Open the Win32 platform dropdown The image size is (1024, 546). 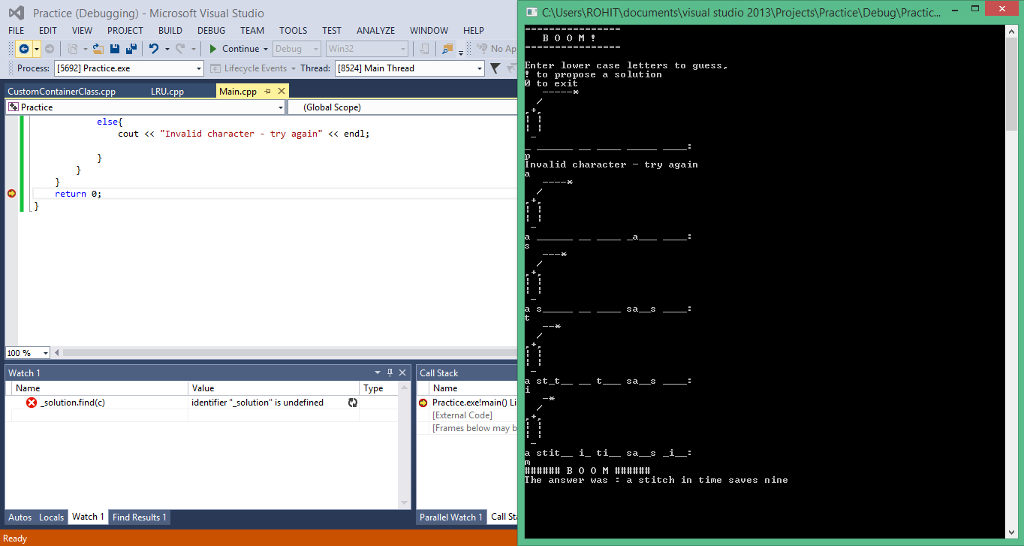(366, 49)
